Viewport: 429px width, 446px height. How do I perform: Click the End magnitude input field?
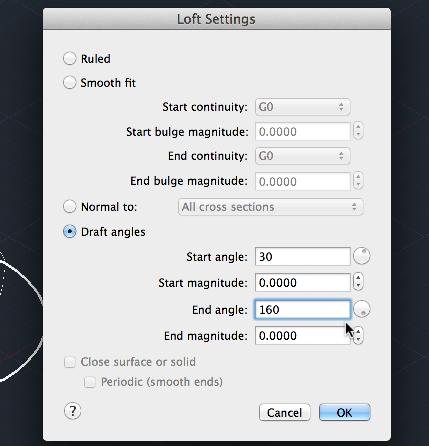click(x=303, y=335)
